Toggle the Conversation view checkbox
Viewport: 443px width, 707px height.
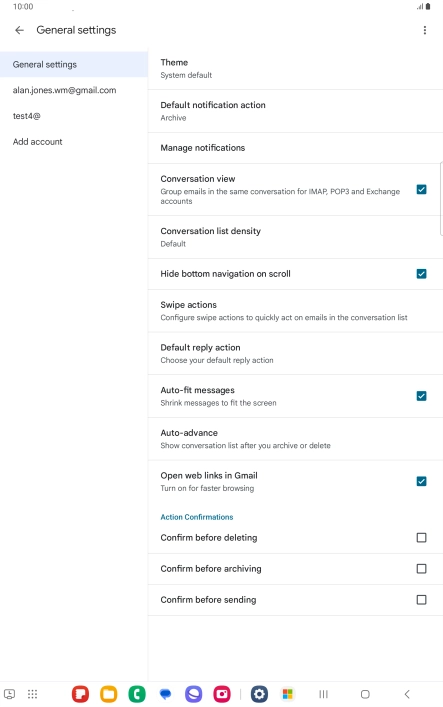pos(421,189)
